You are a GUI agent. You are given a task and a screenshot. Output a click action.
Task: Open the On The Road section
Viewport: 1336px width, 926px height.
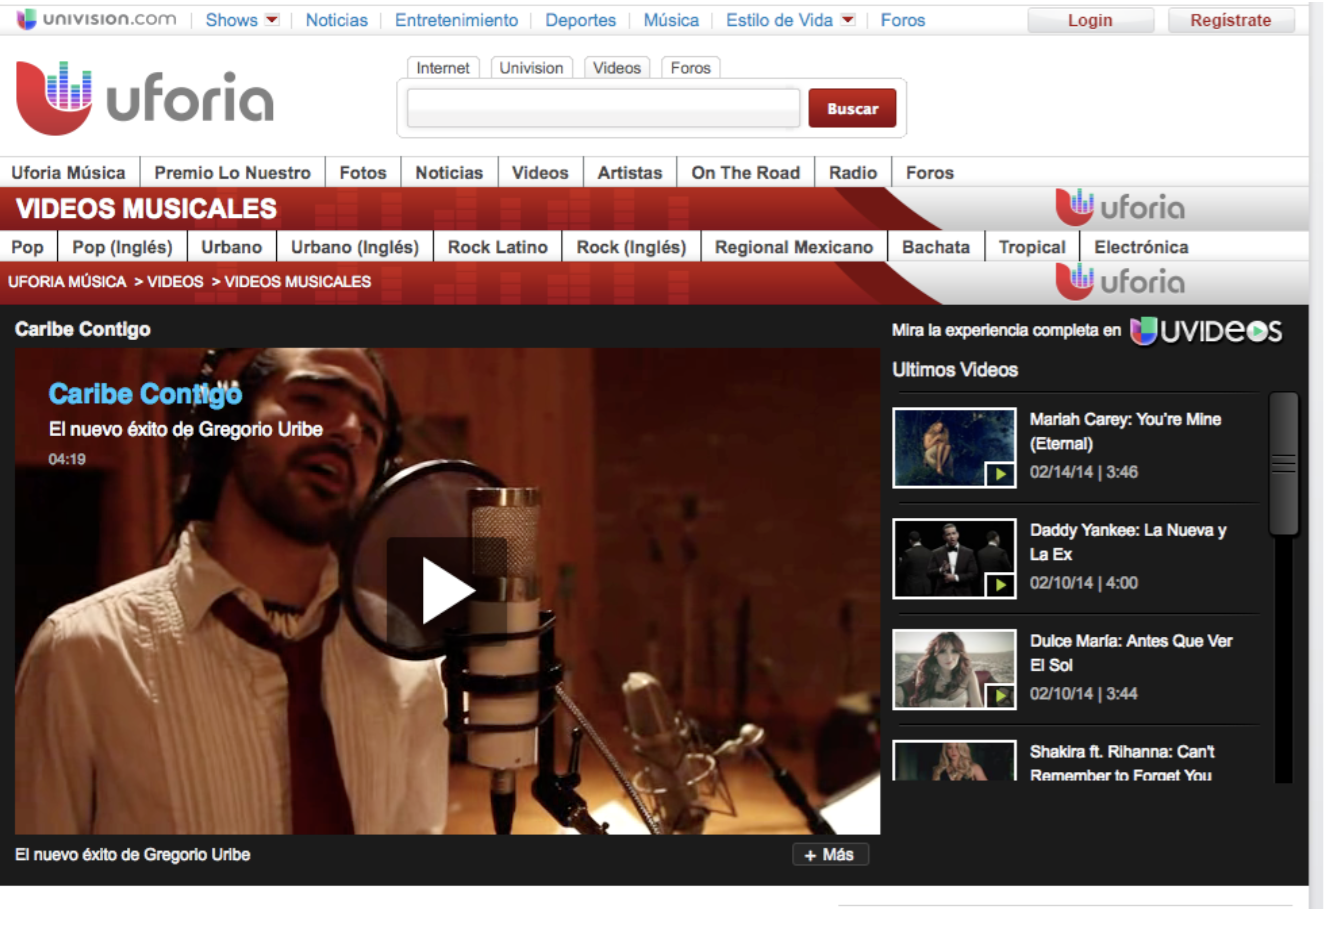click(745, 172)
